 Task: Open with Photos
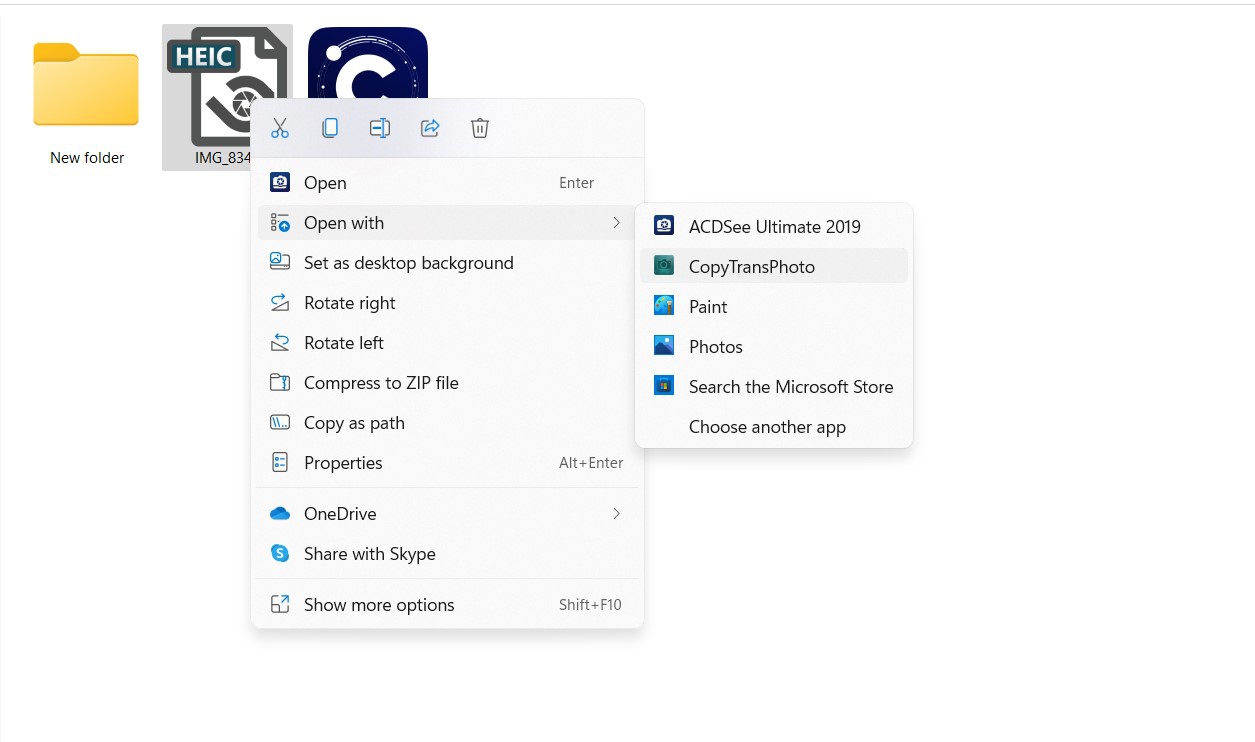click(x=774, y=347)
